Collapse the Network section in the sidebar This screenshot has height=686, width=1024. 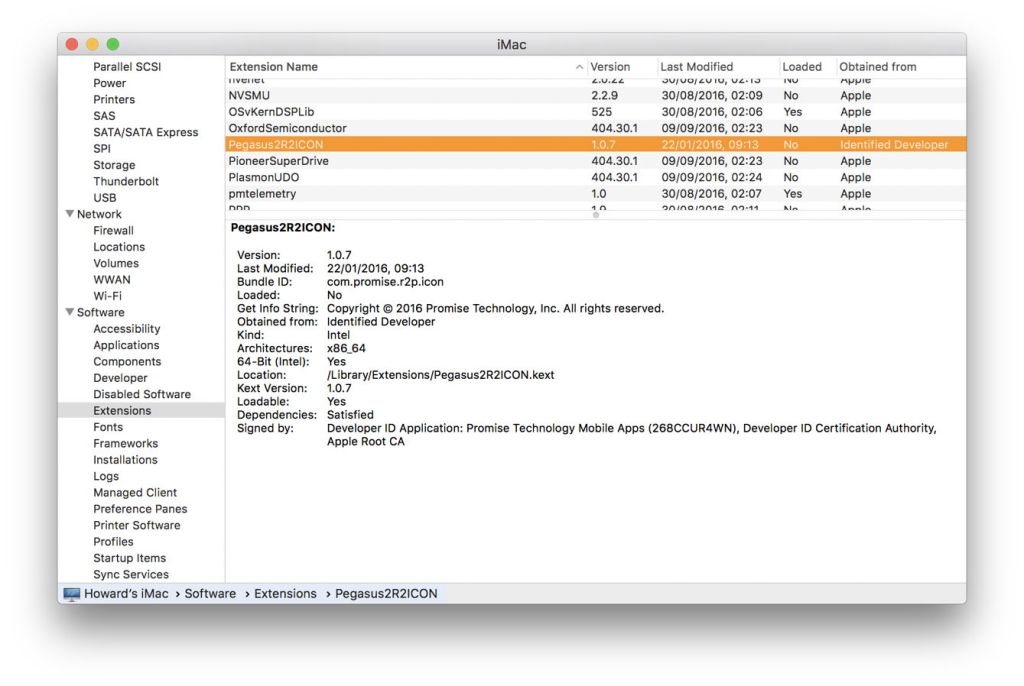(69, 214)
